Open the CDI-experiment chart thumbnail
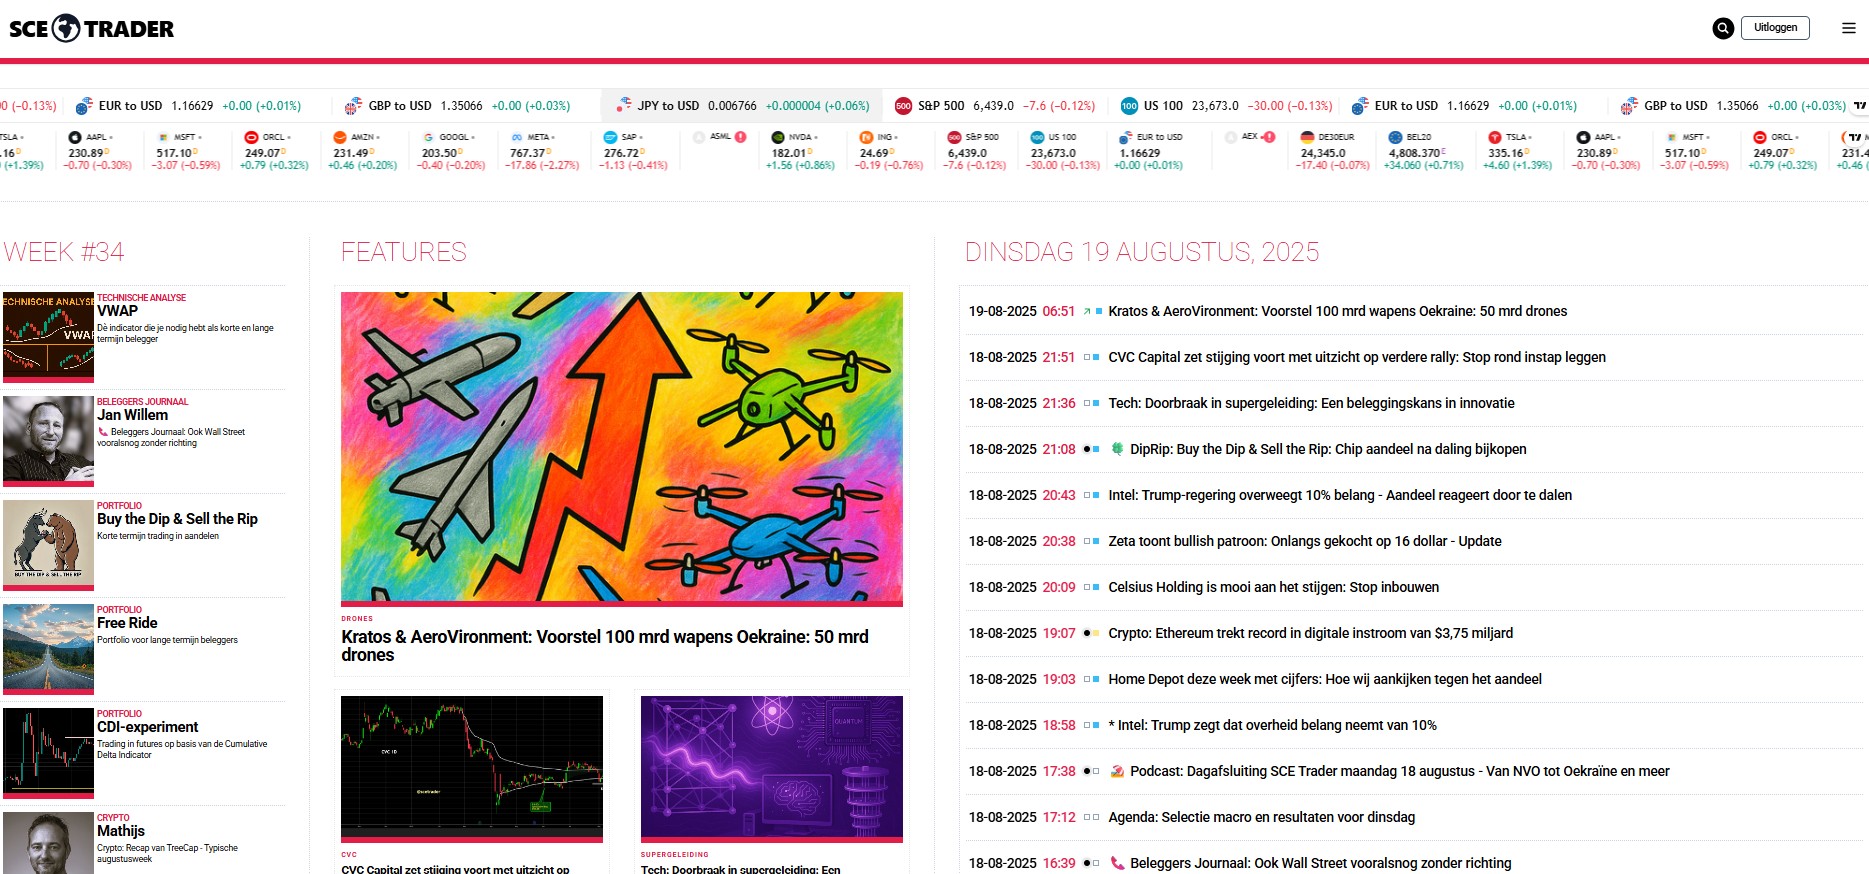Screen dimensions: 1869x874 click(48, 751)
